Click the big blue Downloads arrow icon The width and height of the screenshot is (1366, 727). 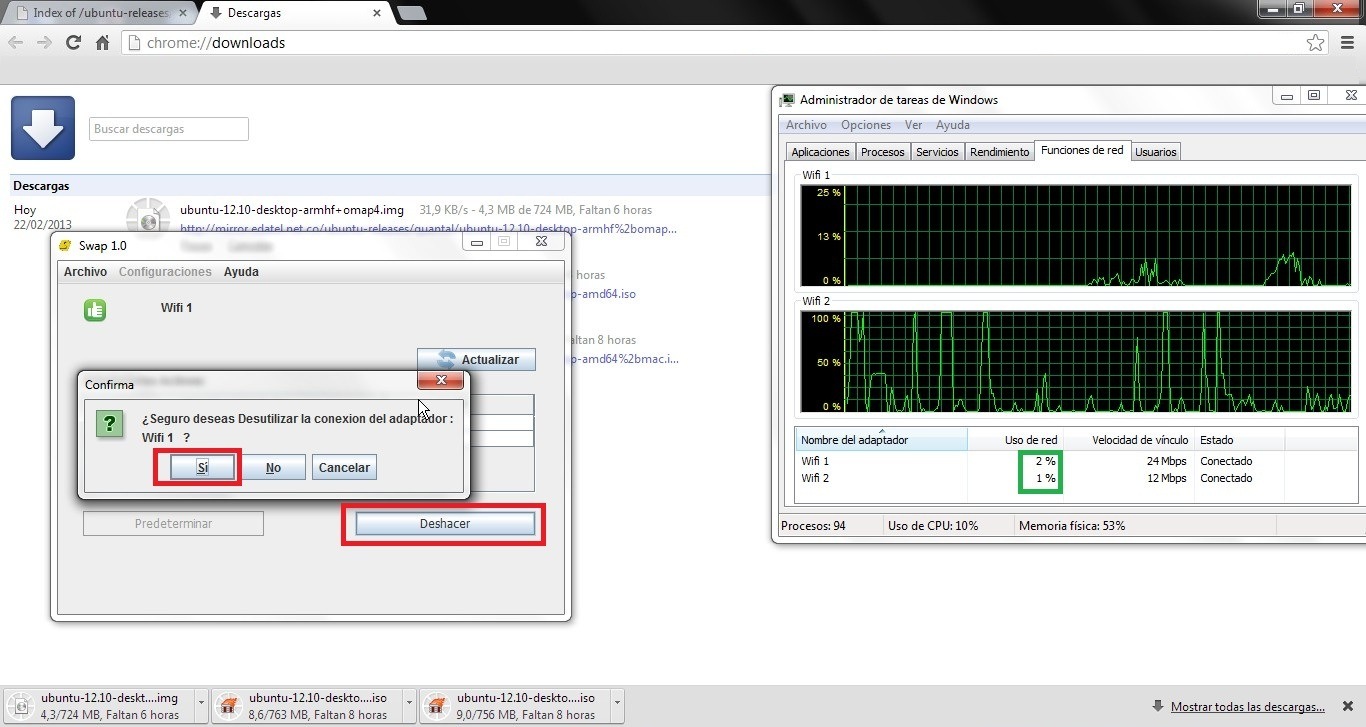(x=43, y=128)
